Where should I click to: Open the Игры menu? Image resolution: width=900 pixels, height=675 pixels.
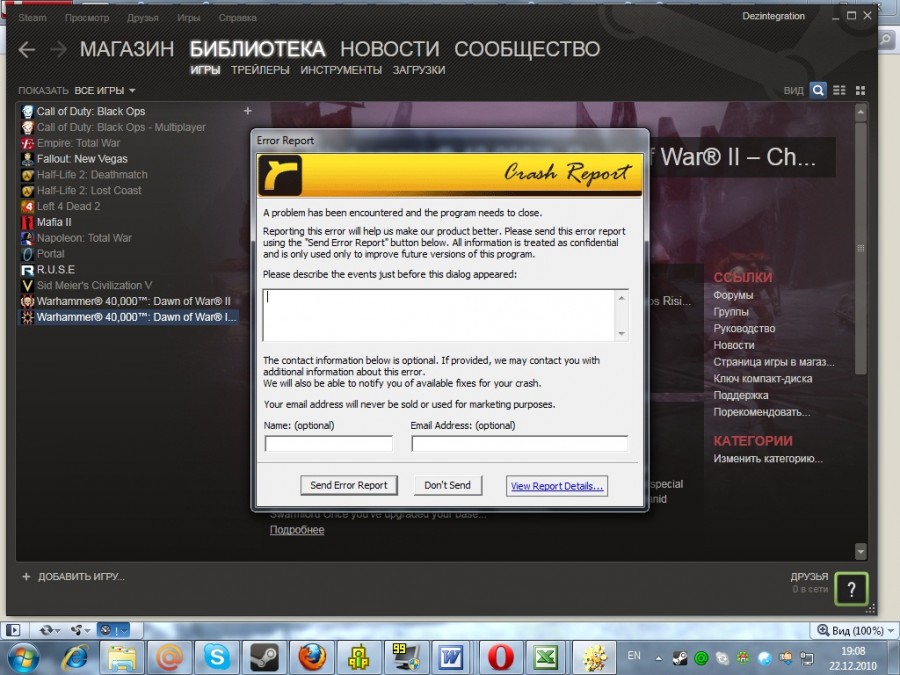tap(188, 18)
